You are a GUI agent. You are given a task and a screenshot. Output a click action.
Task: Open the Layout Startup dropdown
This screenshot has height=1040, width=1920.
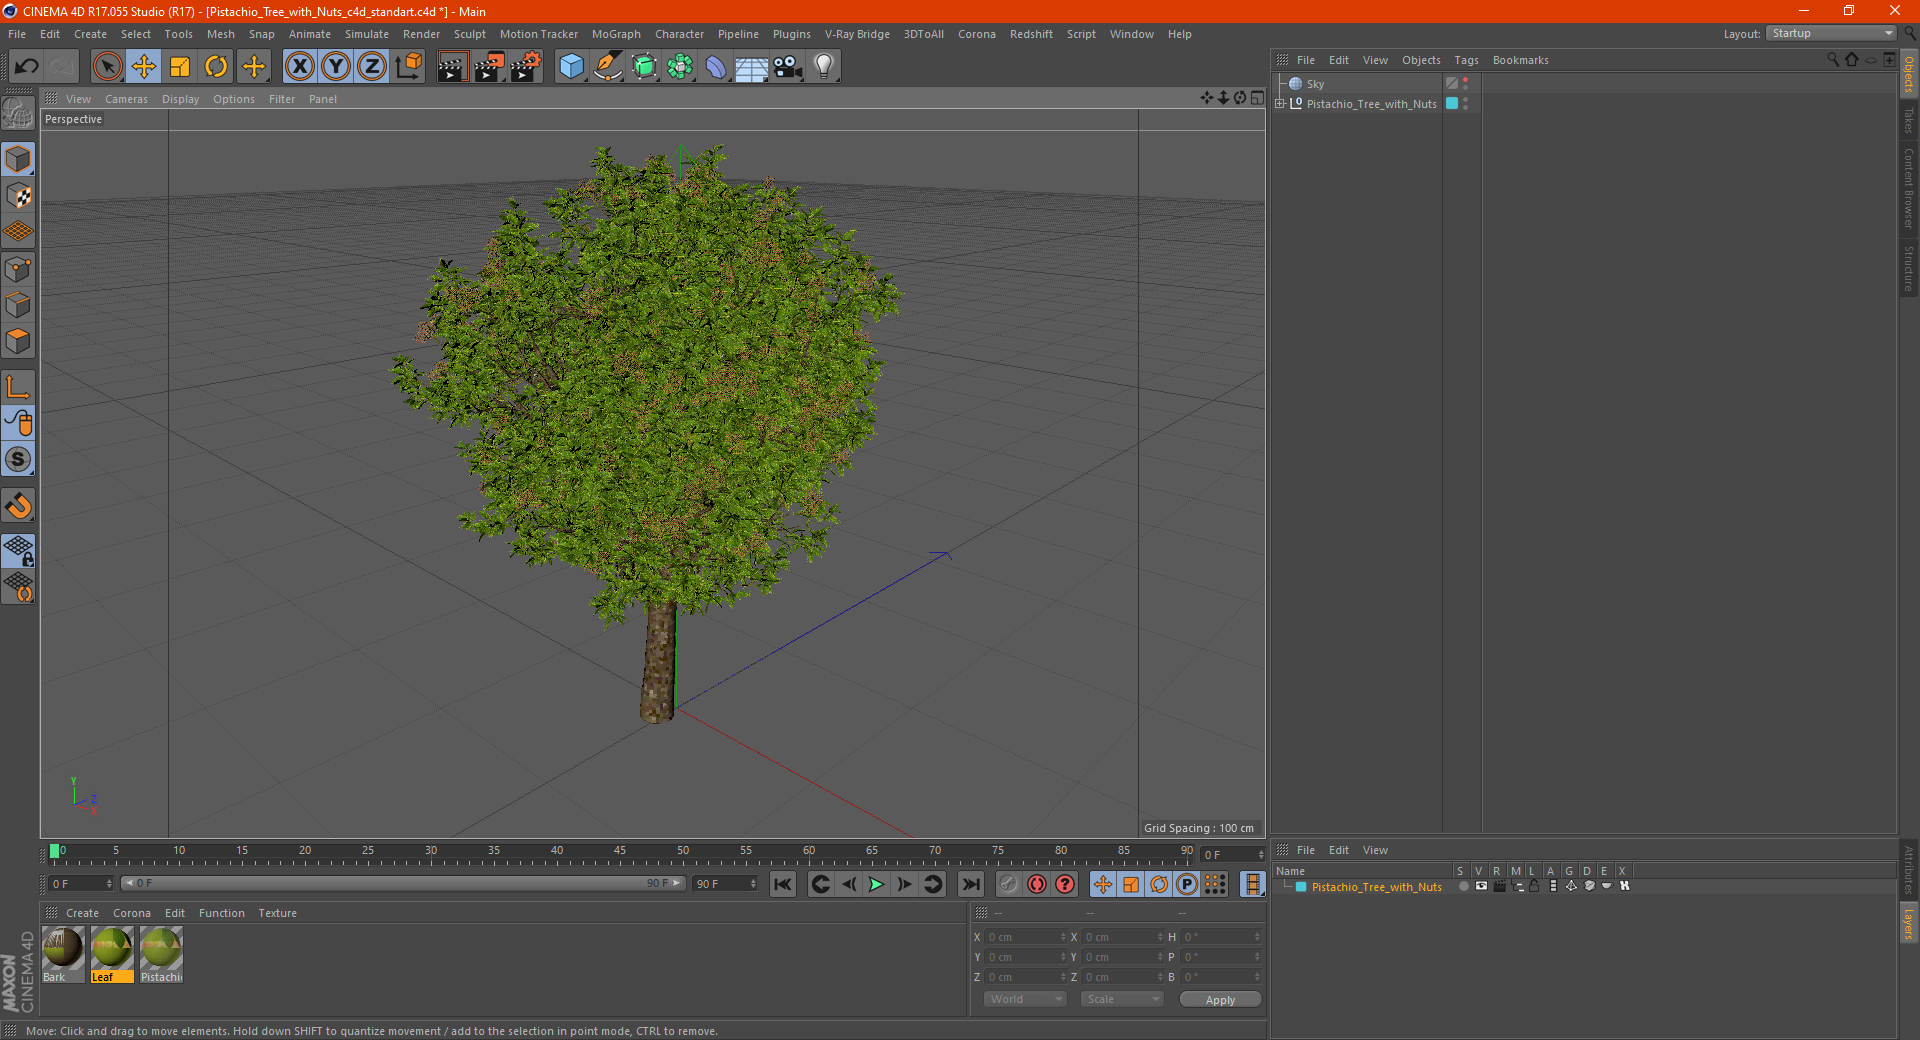click(1831, 33)
